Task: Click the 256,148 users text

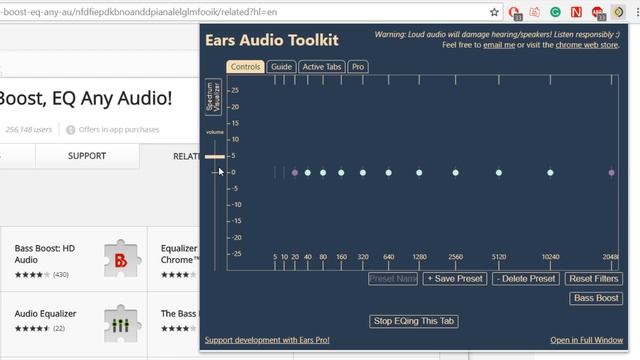Action: coord(29,130)
